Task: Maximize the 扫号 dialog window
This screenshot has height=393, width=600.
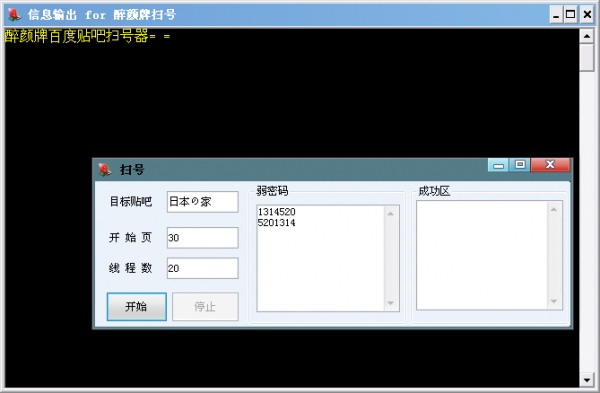Action: [x=520, y=165]
